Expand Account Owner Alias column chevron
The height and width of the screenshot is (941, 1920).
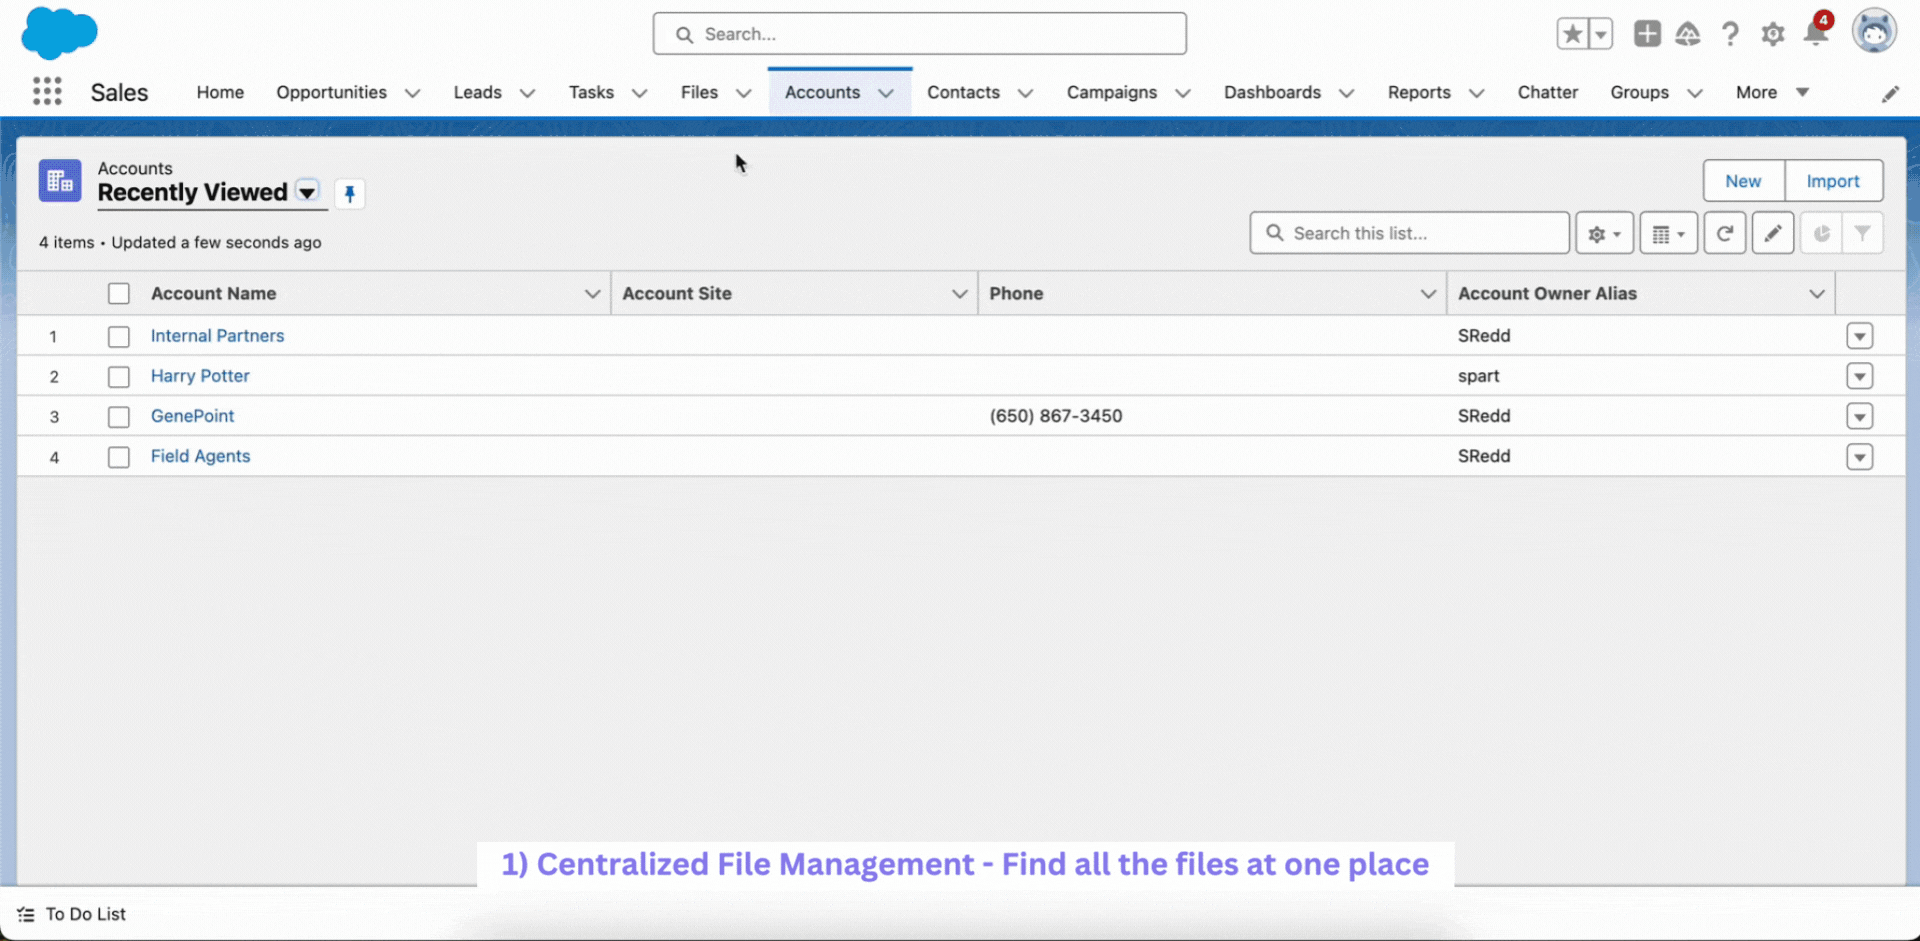1816,293
